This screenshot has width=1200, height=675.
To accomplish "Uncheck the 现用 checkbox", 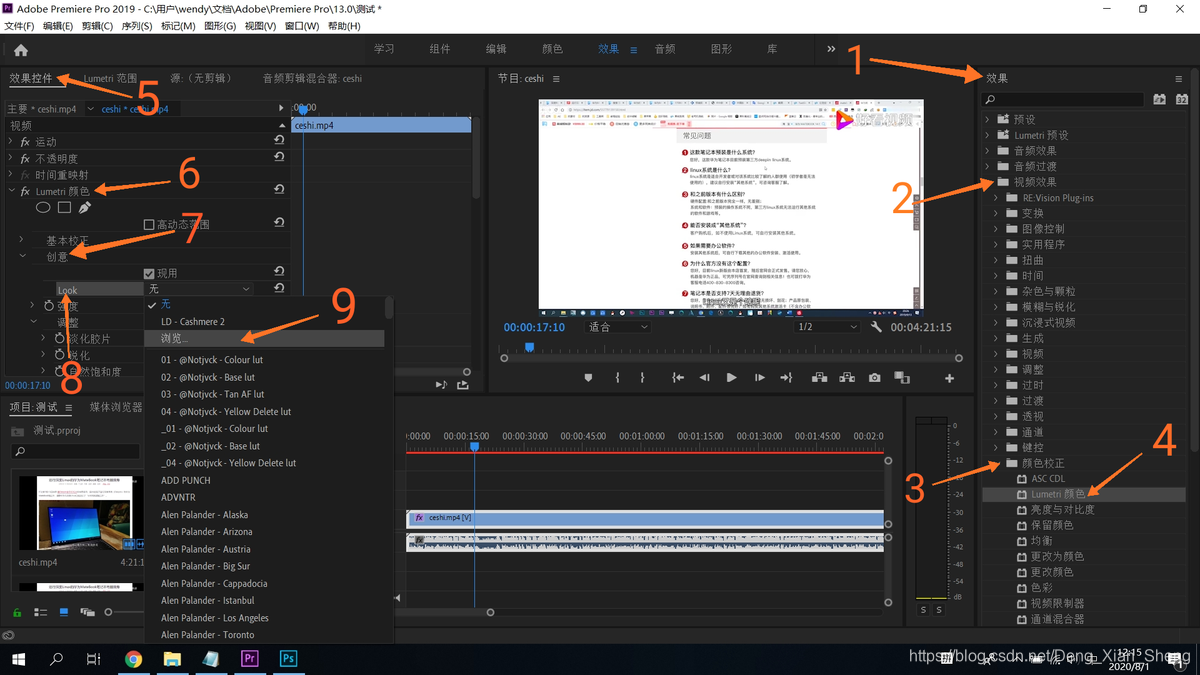I will 149,273.
